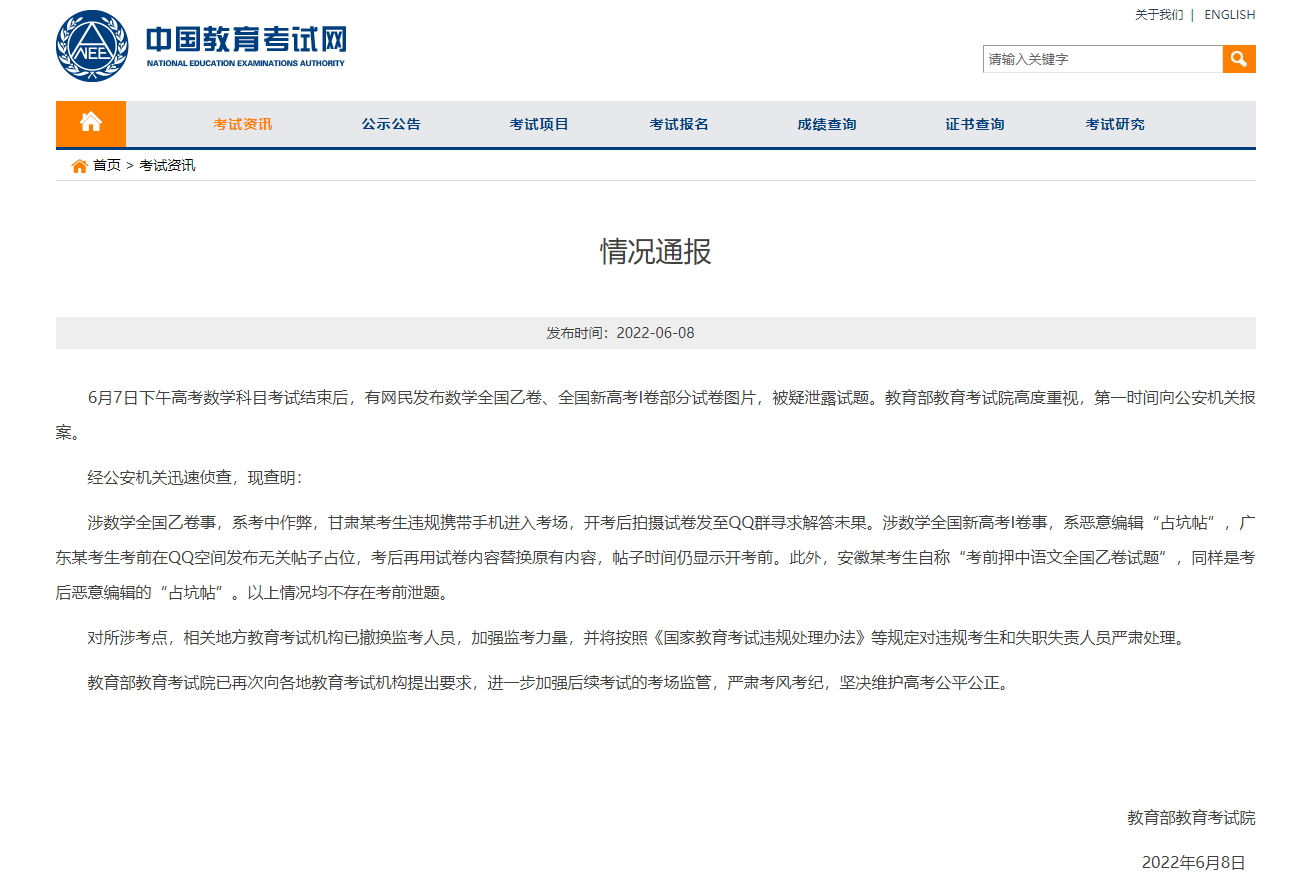Image resolution: width=1302 pixels, height=883 pixels.
Task: Click the paragraph starting 涉数学全国乙卷事
Action: click(x=656, y=558)
